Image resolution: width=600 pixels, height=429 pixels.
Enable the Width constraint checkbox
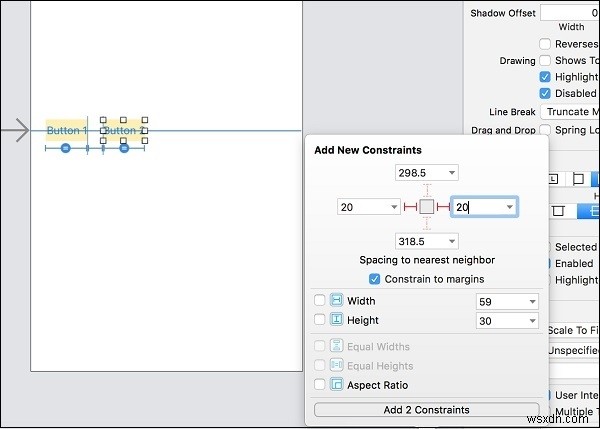320,301
